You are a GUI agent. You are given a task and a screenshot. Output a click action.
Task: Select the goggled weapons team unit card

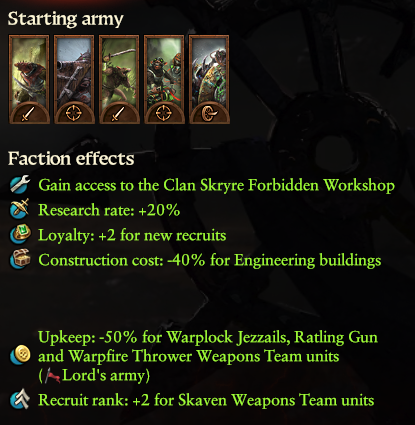click(x=164, y=79)
